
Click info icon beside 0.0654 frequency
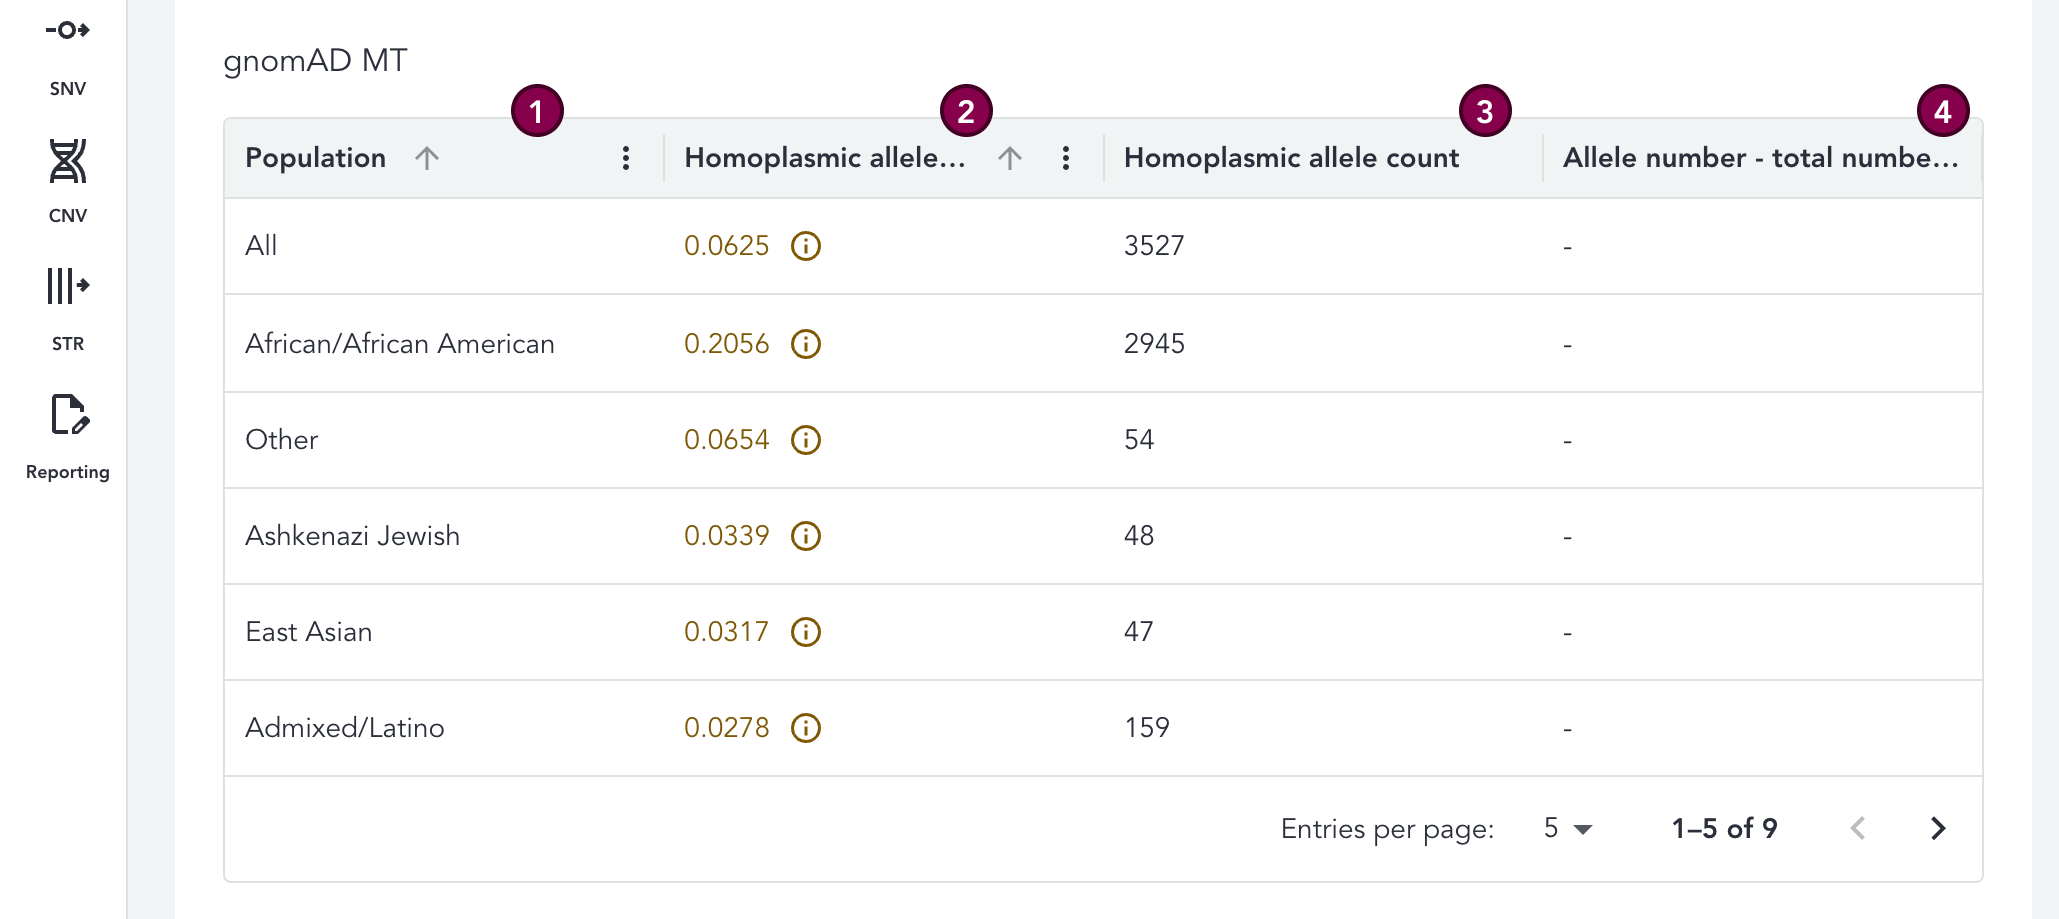tap(805, 440)
